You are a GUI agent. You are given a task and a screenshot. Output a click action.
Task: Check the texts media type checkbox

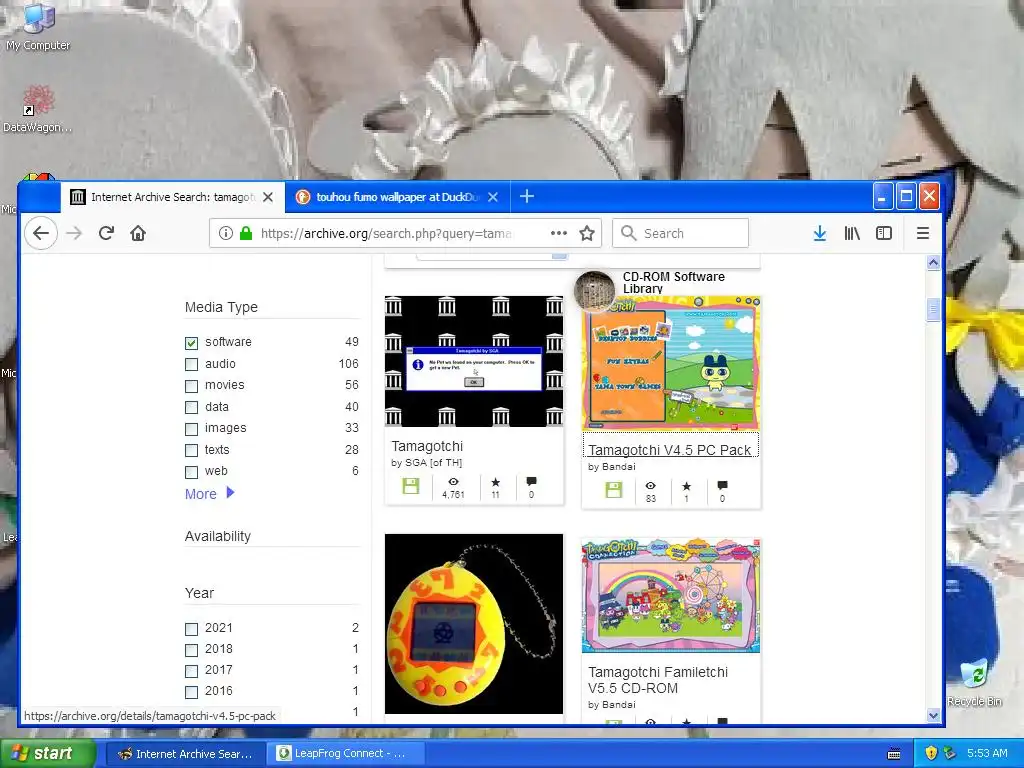191,451
